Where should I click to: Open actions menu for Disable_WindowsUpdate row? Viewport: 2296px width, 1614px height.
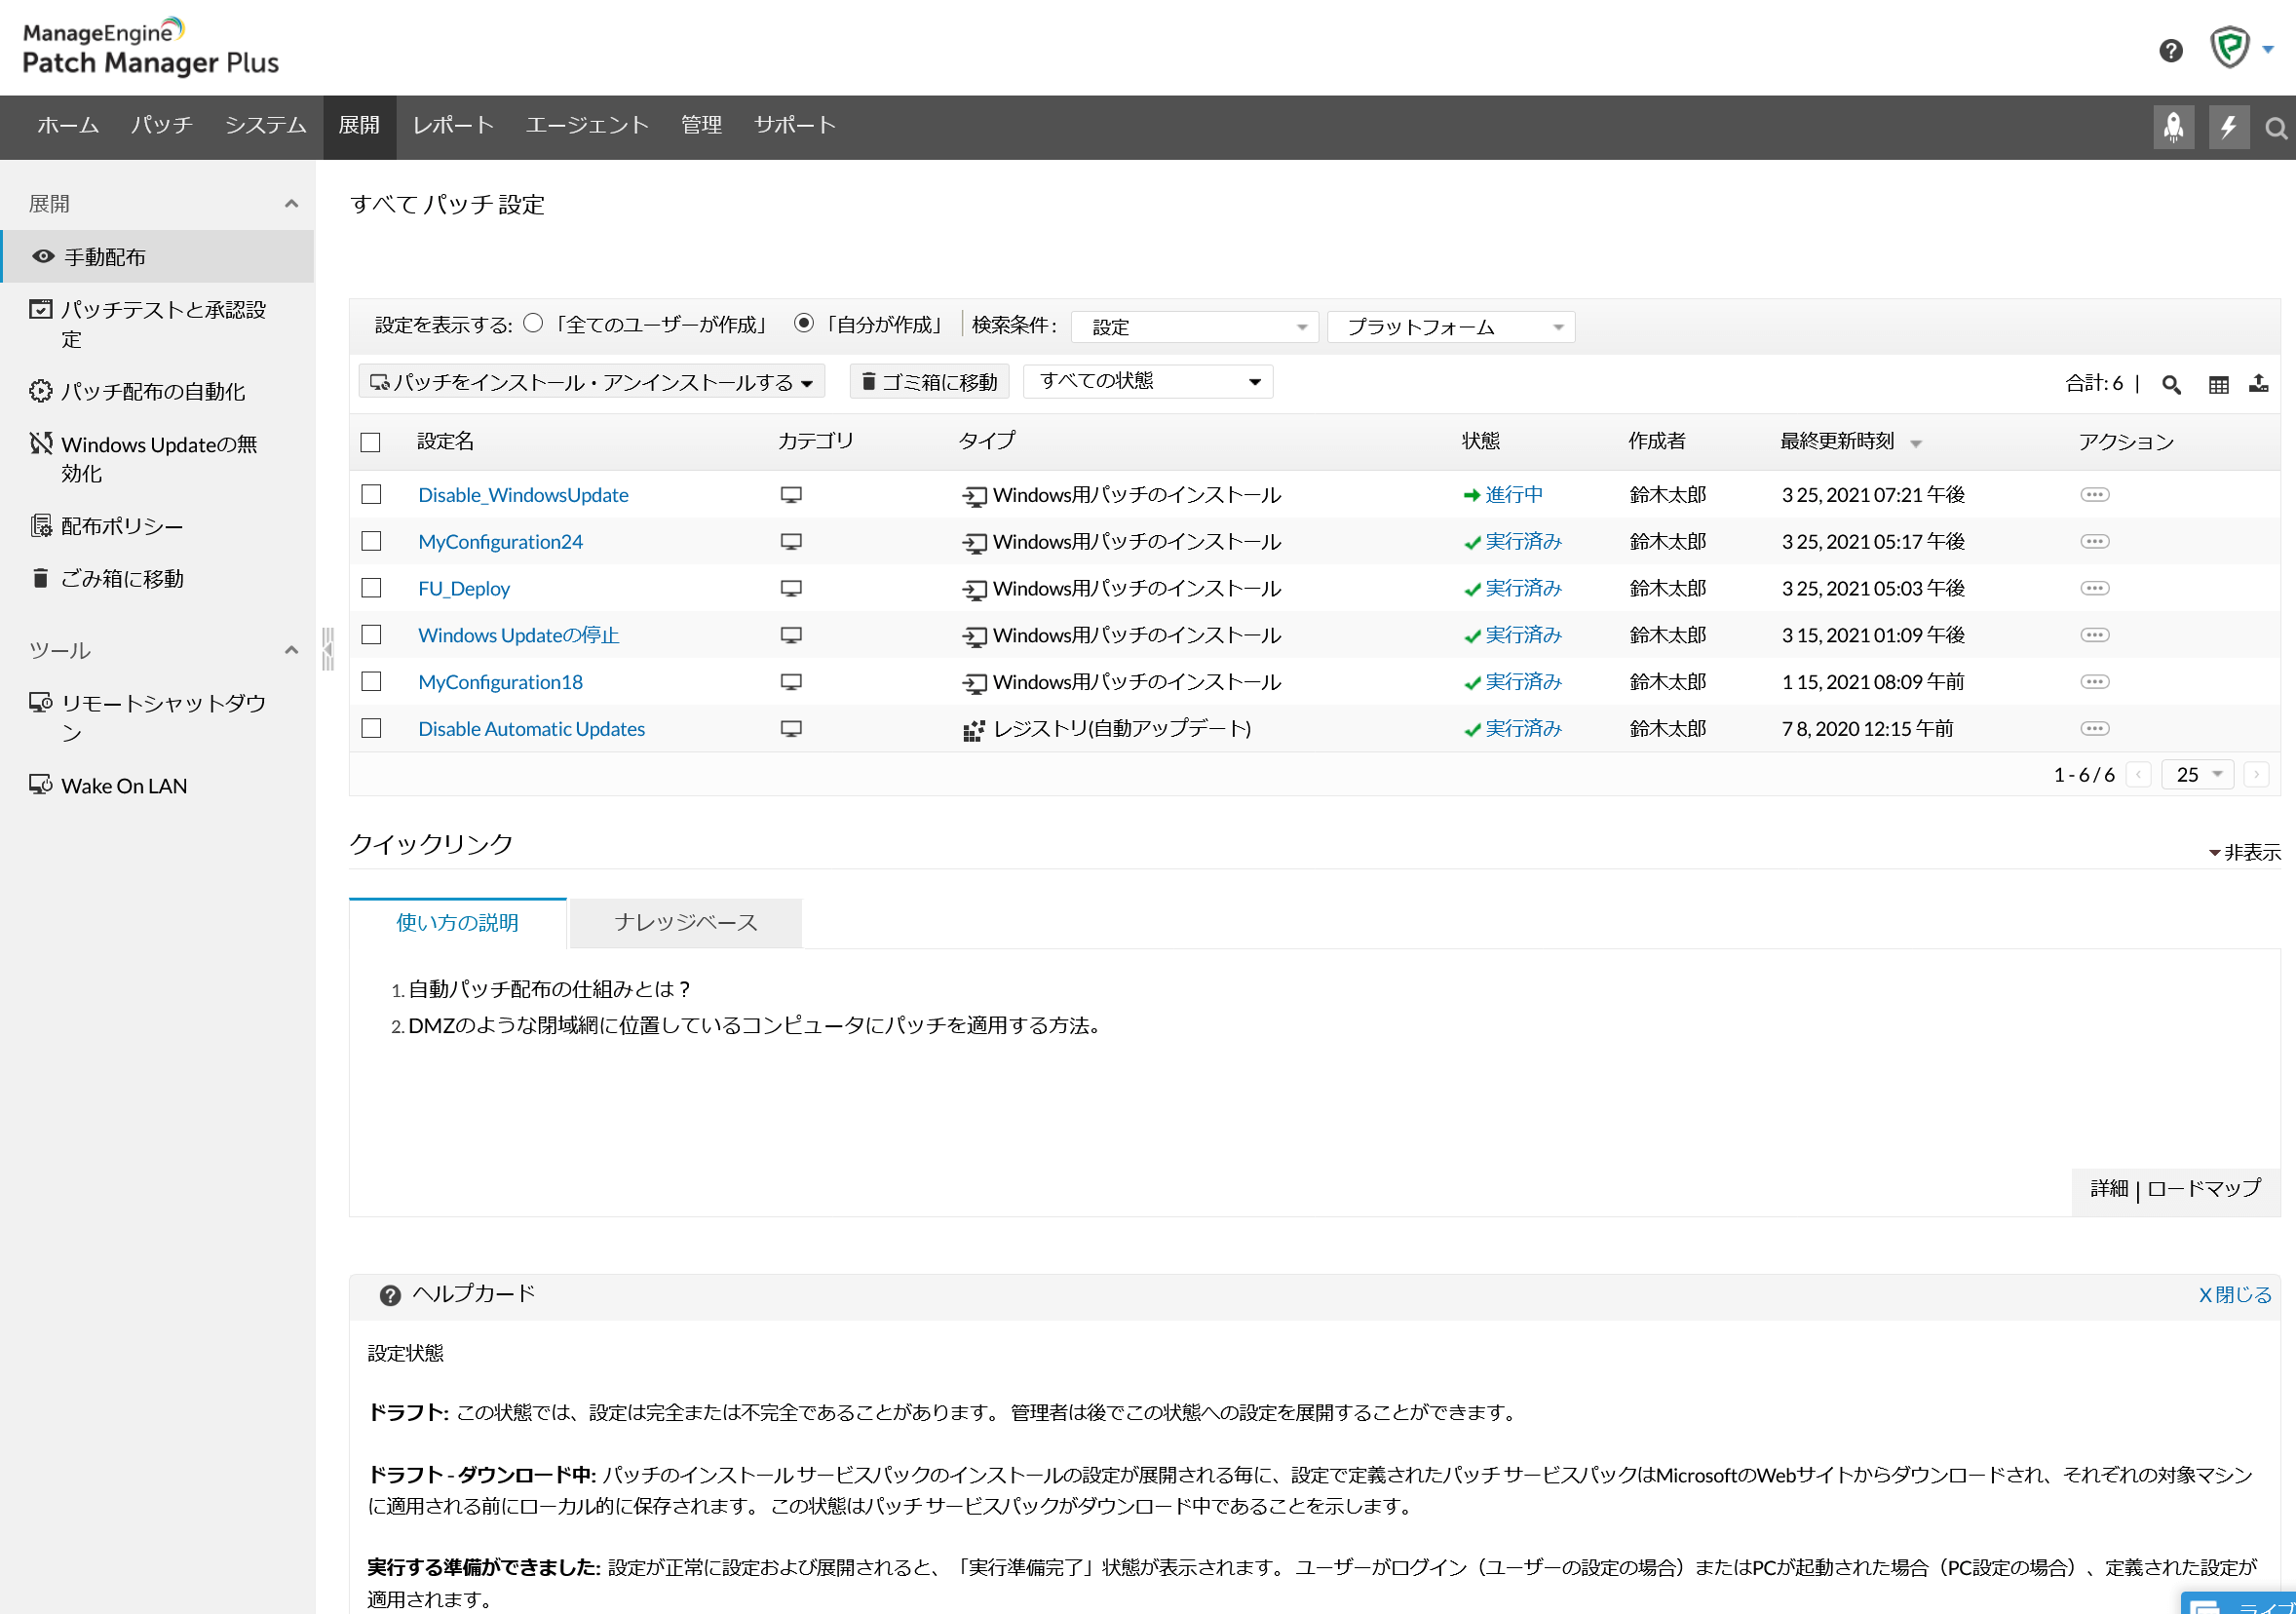(x=2095, y=494)
